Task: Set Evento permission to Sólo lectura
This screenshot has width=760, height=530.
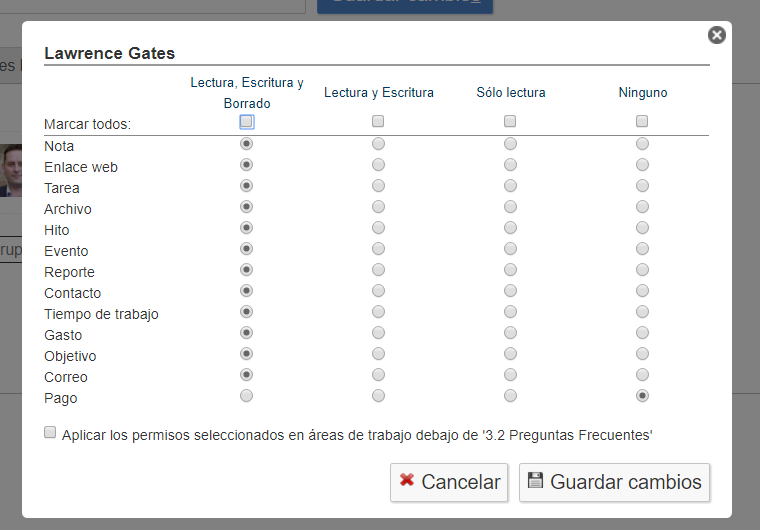Action: 510,249
